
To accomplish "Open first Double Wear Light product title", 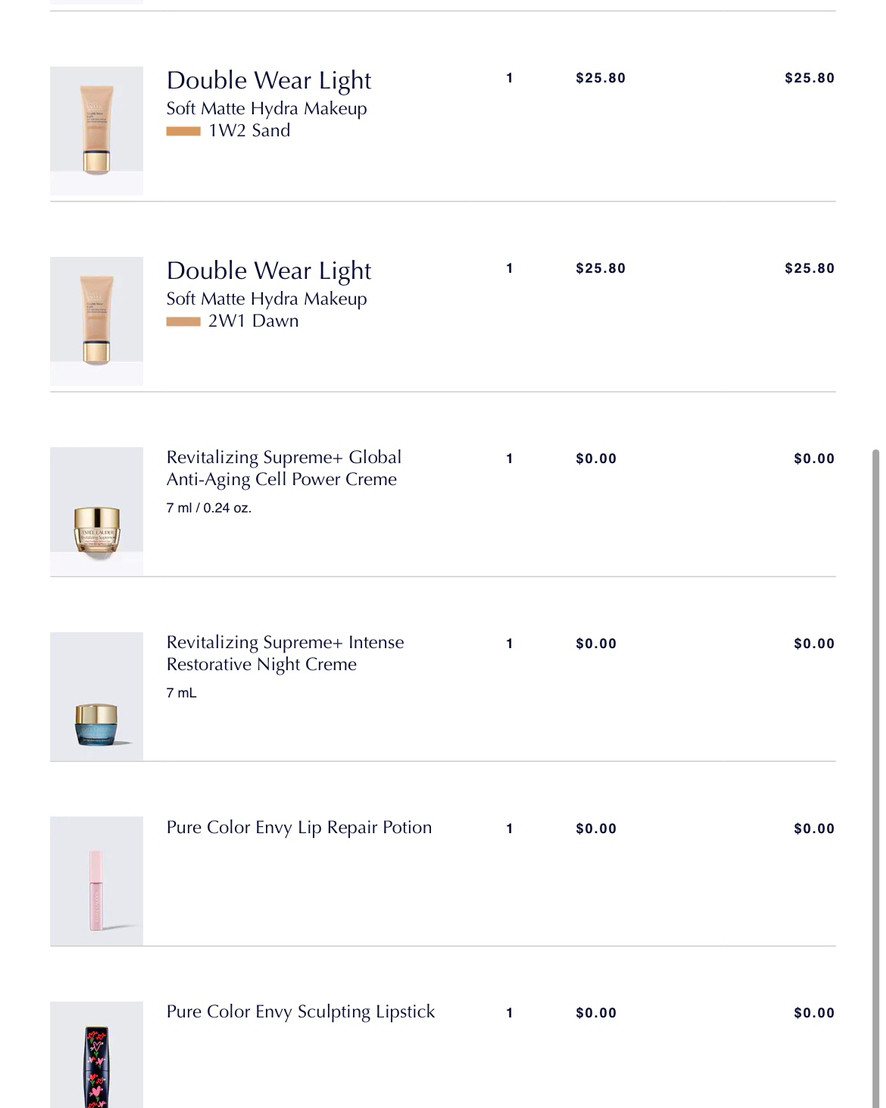I will [268, 81].
